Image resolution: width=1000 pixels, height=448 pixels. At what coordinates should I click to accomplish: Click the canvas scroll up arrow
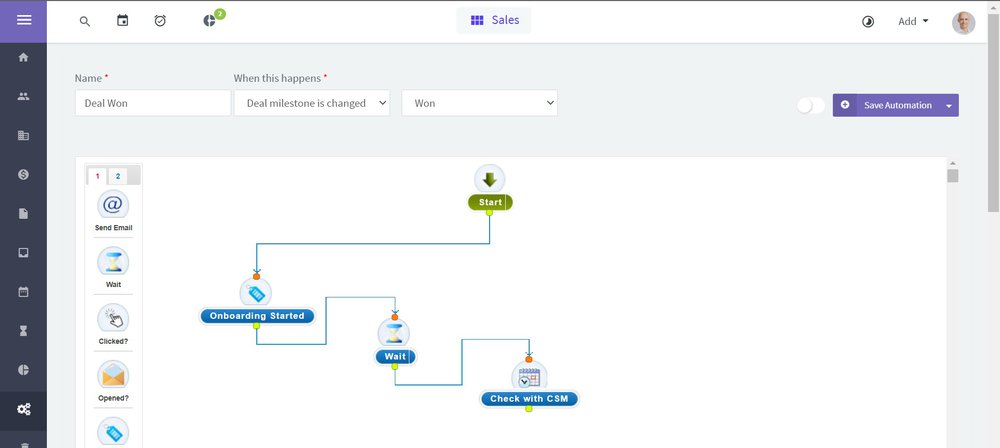coord(953,163)
